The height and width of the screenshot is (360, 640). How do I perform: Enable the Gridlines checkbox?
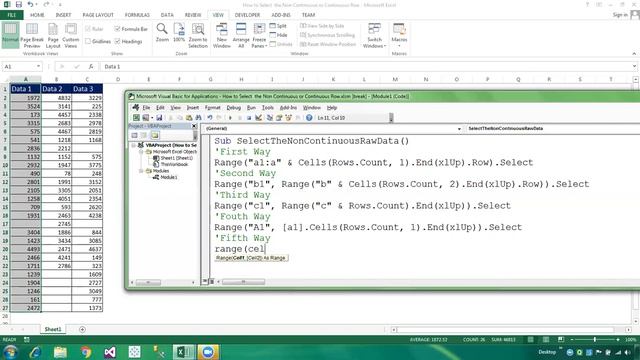98,41
